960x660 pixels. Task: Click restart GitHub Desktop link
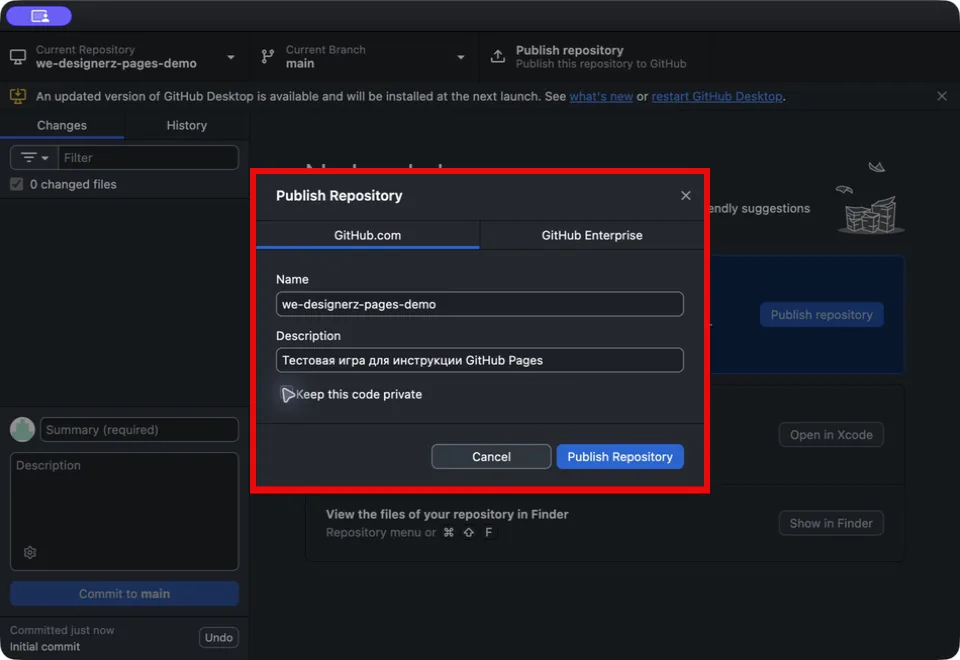(716, 96)
